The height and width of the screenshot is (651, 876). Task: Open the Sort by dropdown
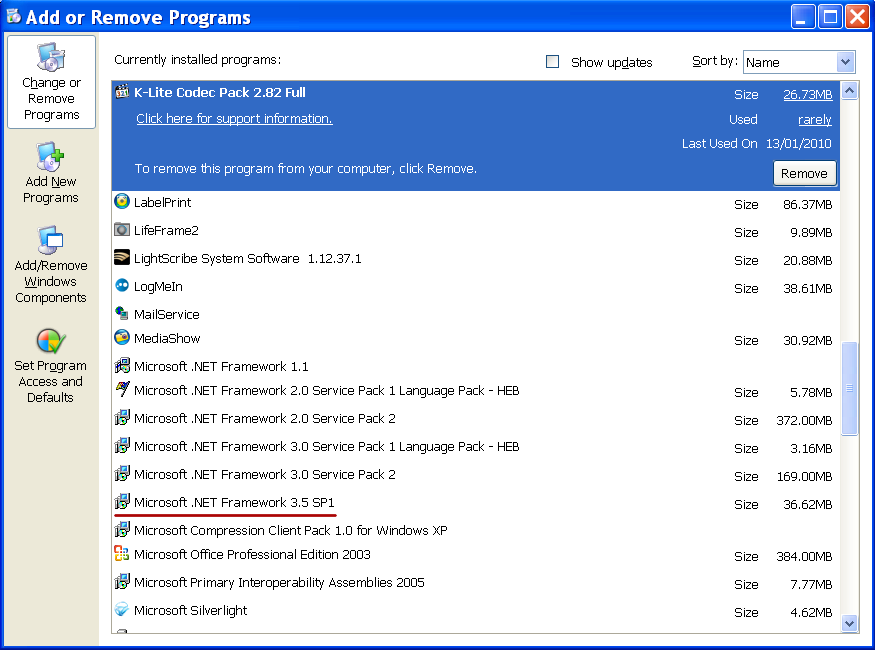[x=845, y=62]
